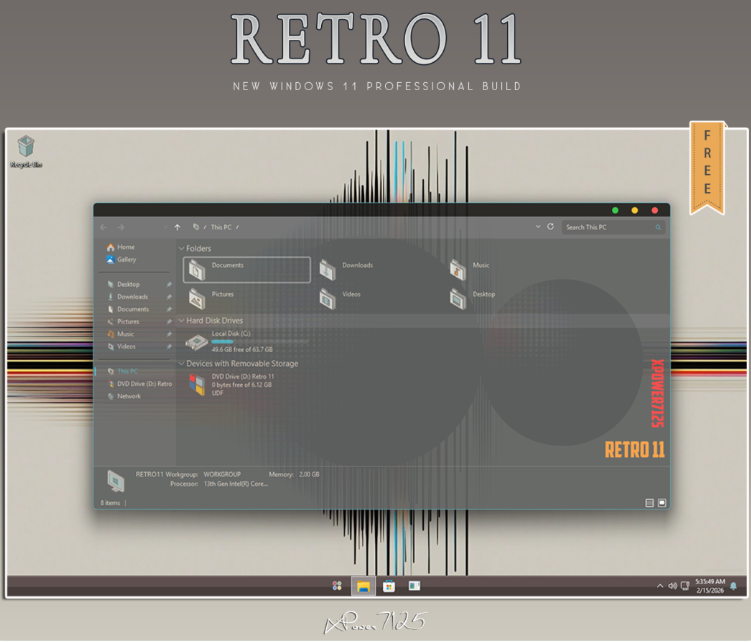Image resolution: width=751 pixels, height=642 pixels.
Task: Collapse the Hard Disk Drives group
Action: [182, 320]
